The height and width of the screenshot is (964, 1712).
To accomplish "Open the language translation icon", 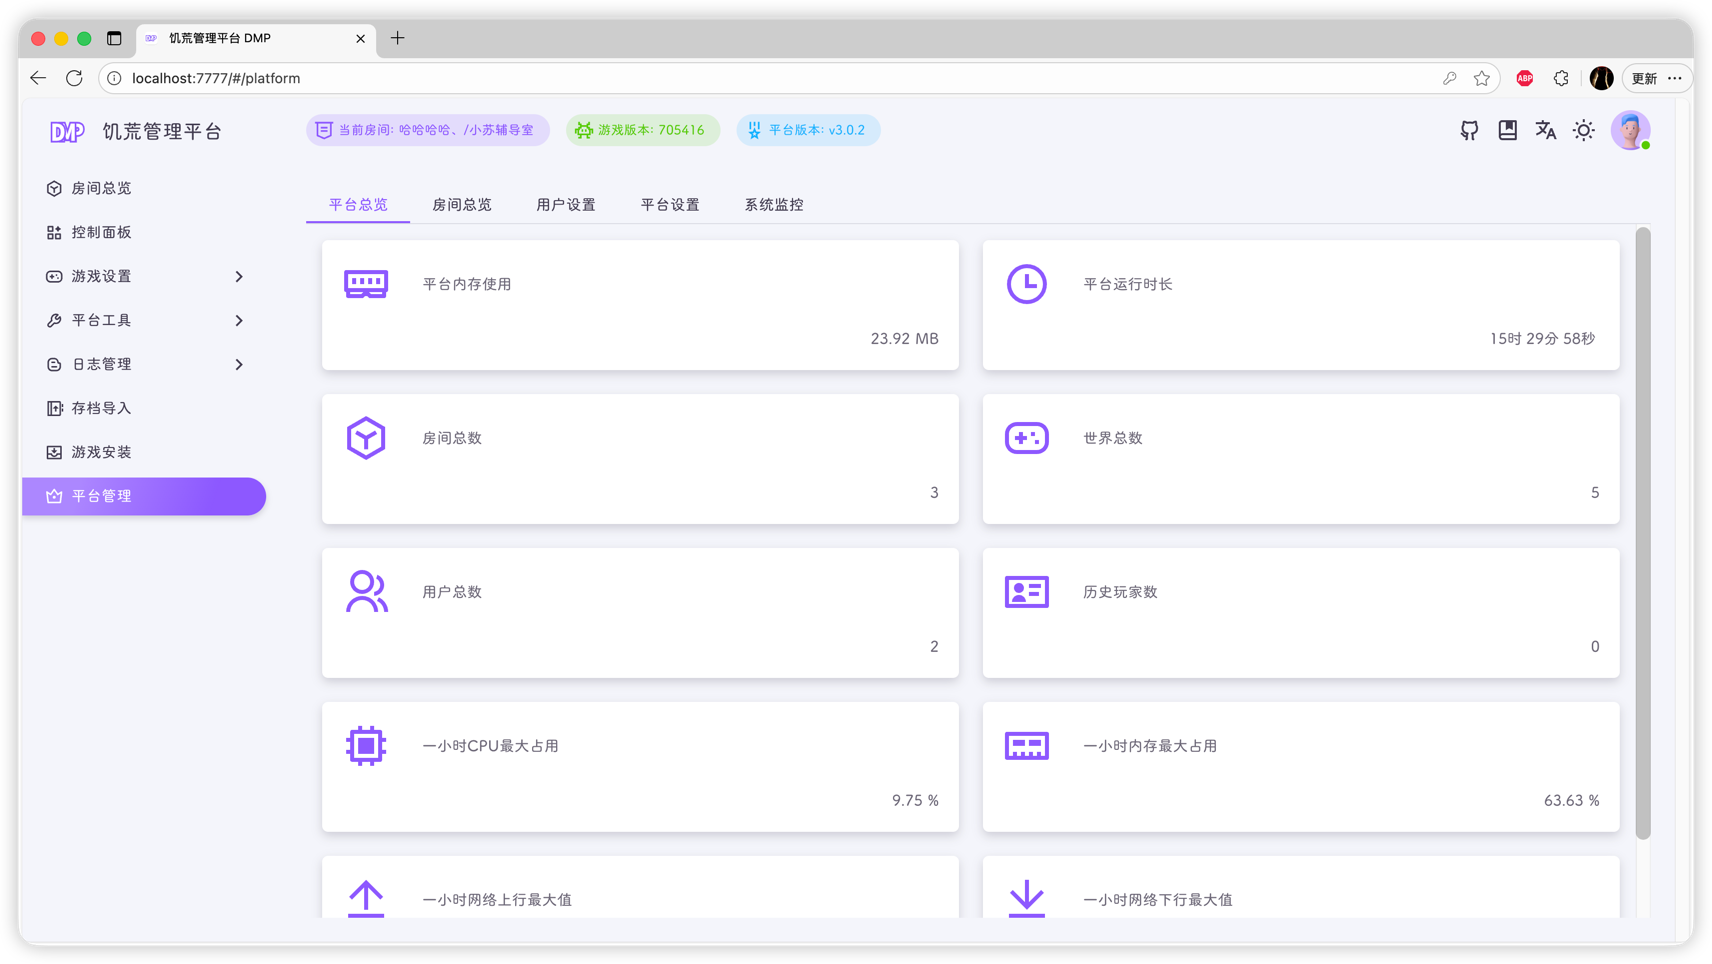I will point(1545,130).
